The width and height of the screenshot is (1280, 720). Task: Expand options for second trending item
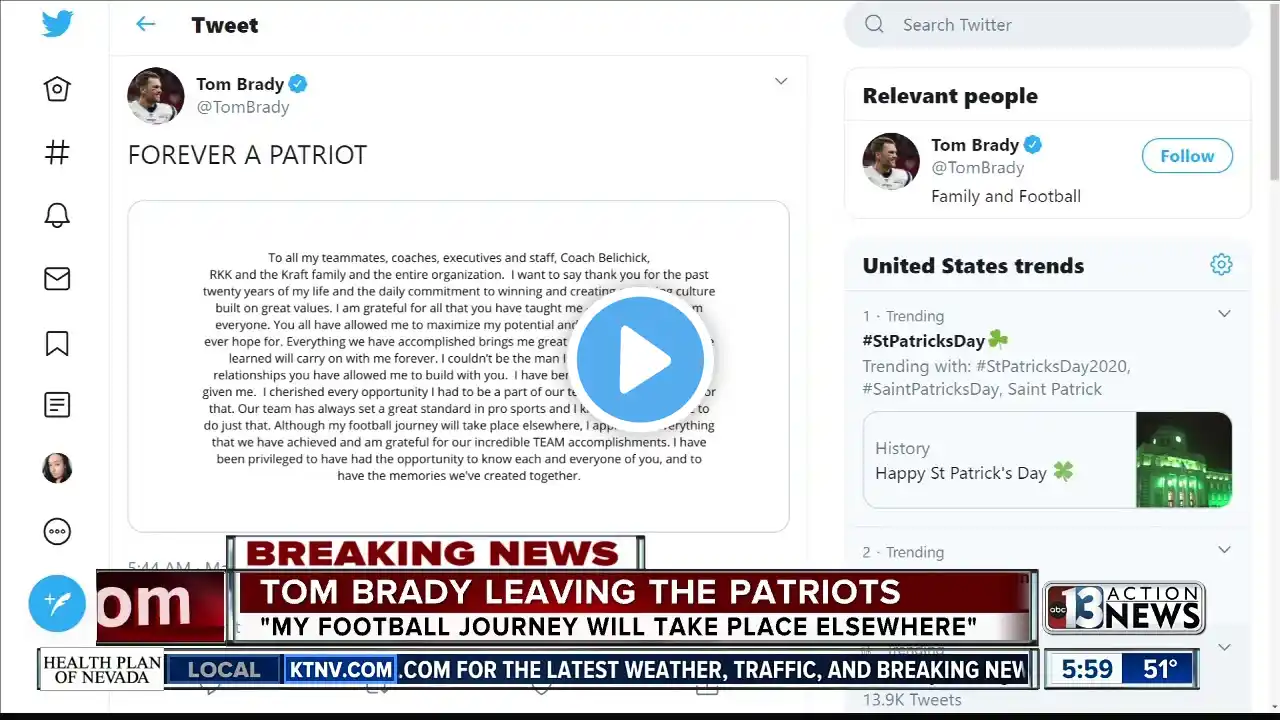[1224, 549]
